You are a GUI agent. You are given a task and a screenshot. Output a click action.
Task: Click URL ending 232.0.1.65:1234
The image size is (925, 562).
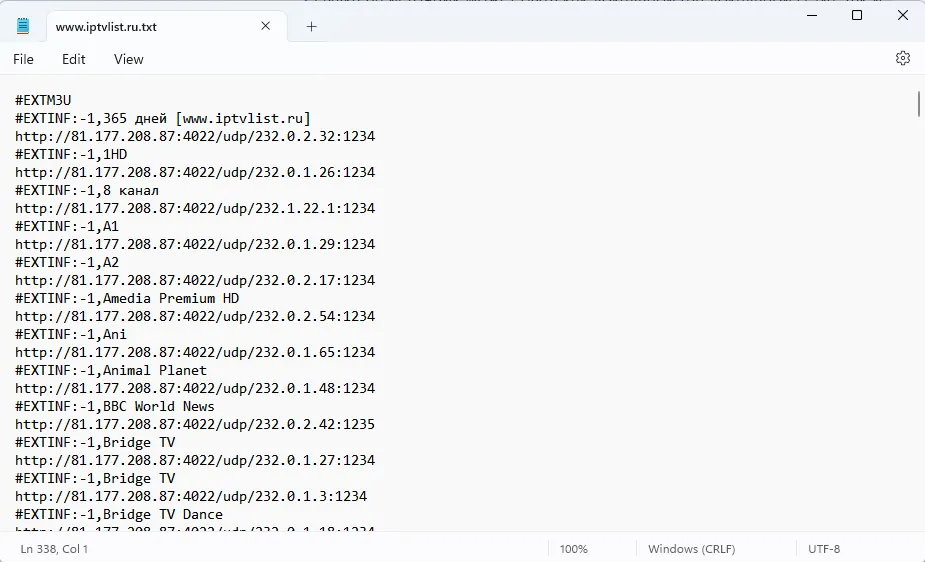click(x=195, y=352)
